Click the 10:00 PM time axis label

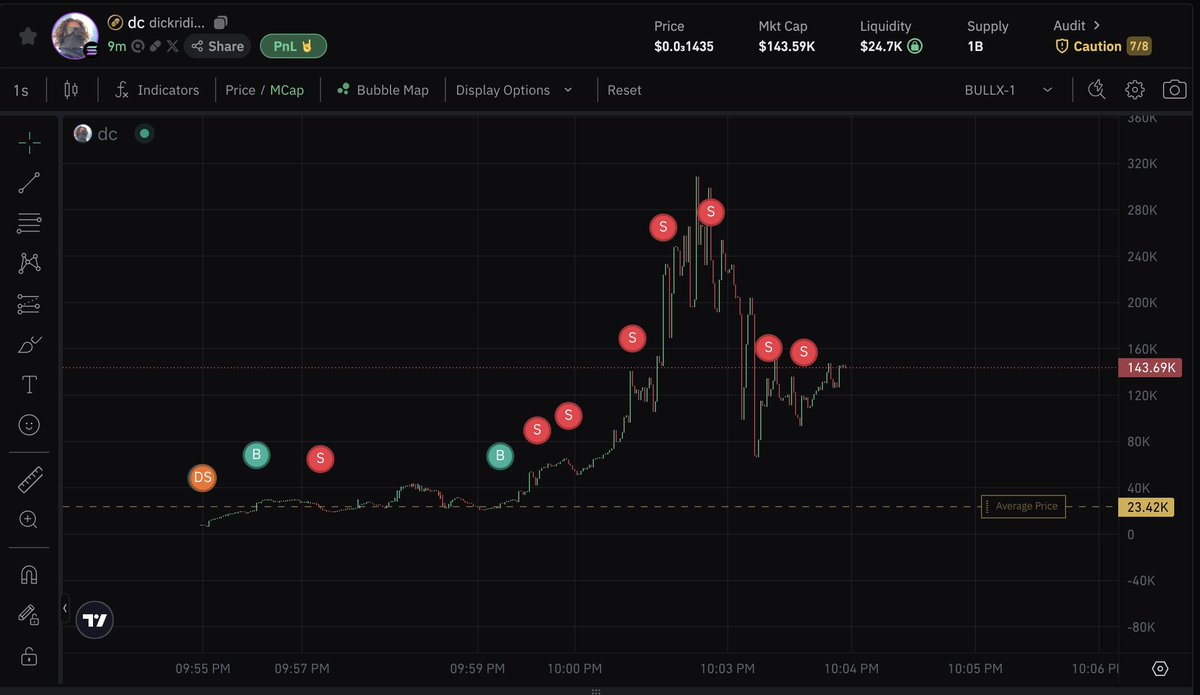(x=574, y=668)
